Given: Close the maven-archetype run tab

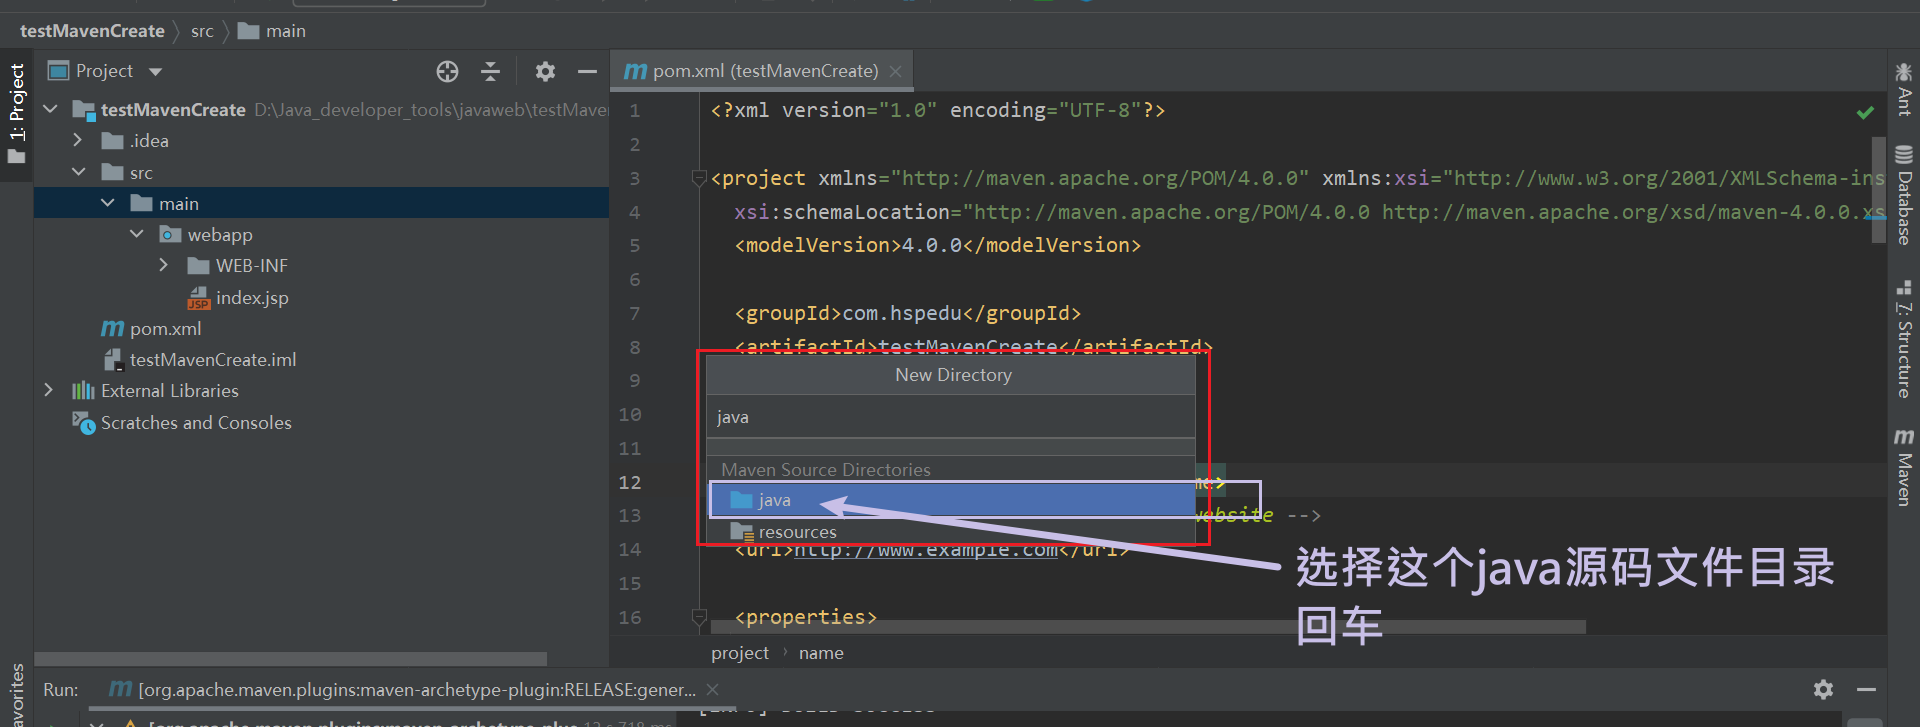Looking at the screenshot, I should pos(712,689).
